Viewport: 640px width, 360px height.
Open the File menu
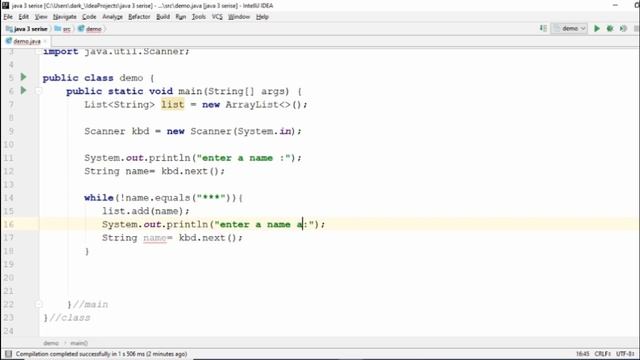point(8,17)
